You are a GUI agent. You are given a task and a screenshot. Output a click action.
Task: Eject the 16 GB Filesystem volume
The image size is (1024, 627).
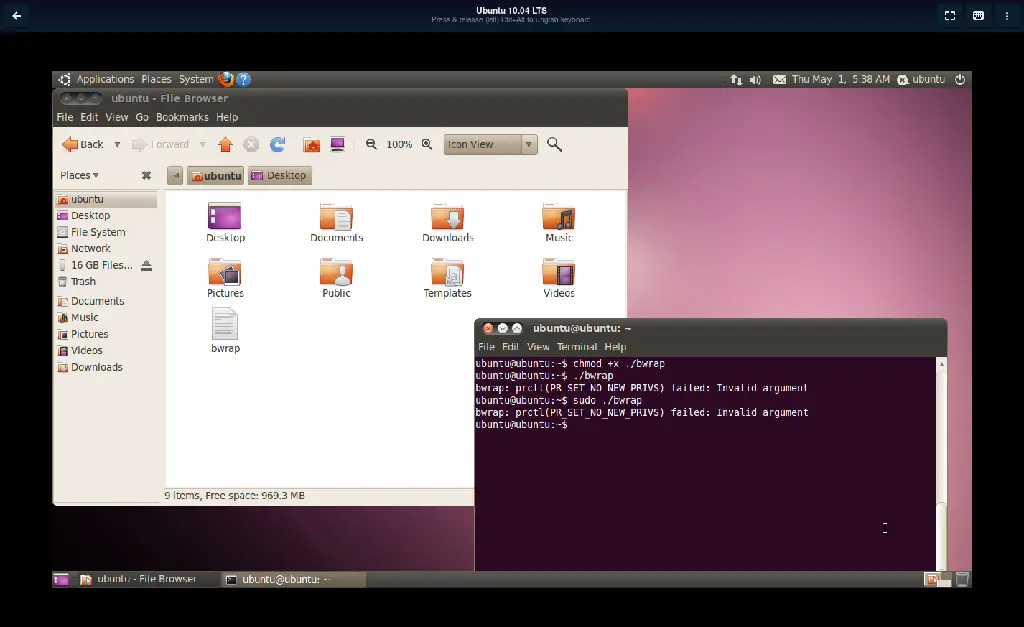pos(146,265)
